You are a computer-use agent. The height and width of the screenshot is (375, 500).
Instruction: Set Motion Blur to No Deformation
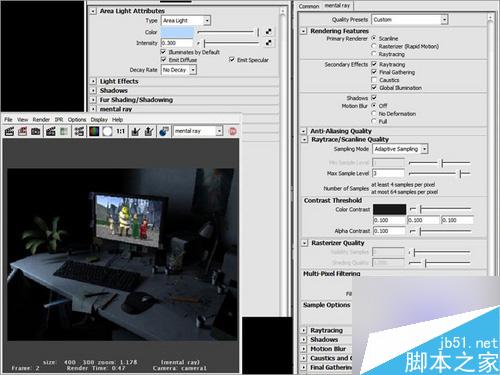[374, 113]
